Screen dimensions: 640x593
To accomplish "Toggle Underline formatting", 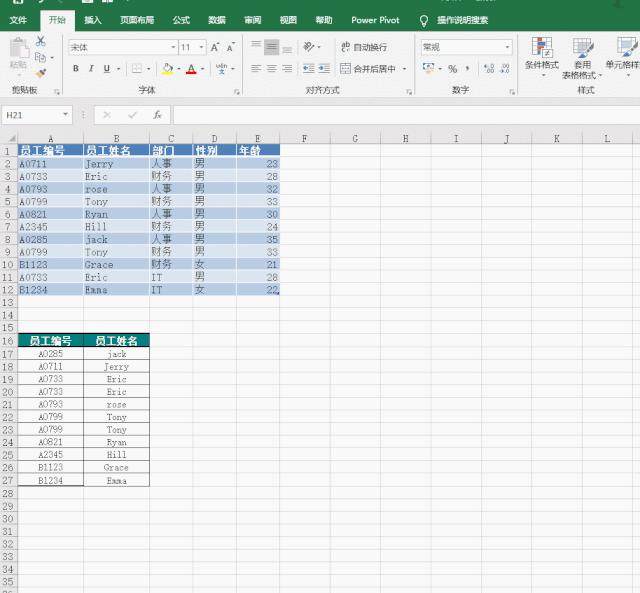I will click(107, 69).
